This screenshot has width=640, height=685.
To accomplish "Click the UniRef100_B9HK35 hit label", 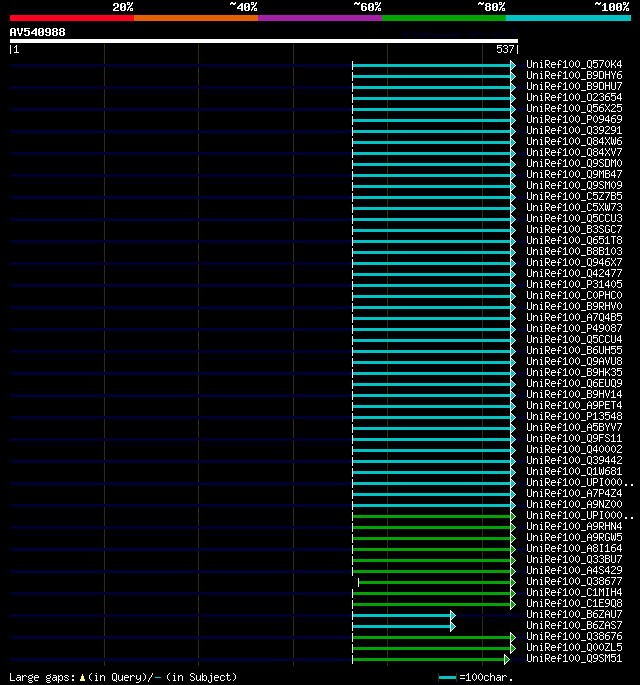I will click(574, 372).
